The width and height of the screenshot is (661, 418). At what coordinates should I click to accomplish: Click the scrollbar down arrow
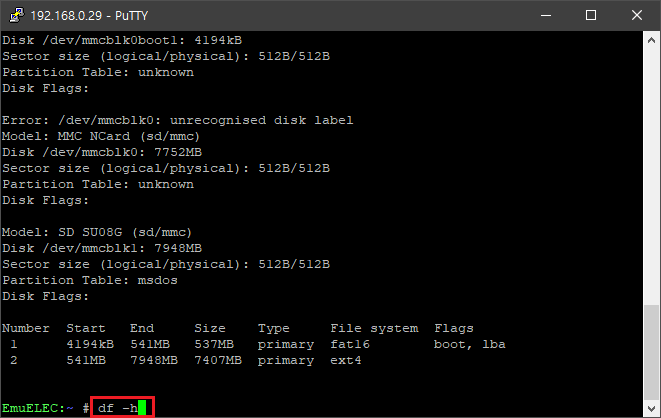tap(651, 408)
